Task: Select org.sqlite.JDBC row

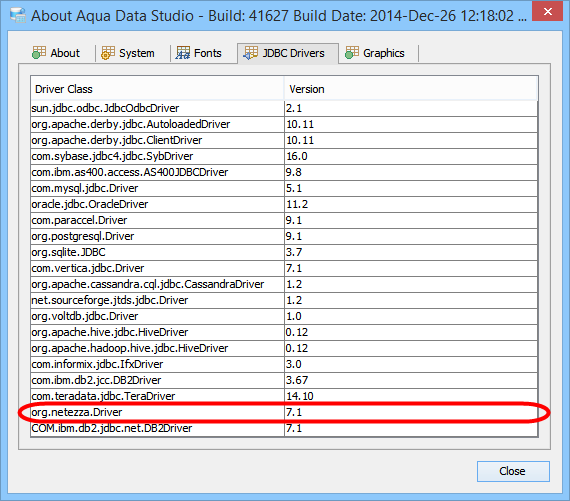Action: point(284,252)
